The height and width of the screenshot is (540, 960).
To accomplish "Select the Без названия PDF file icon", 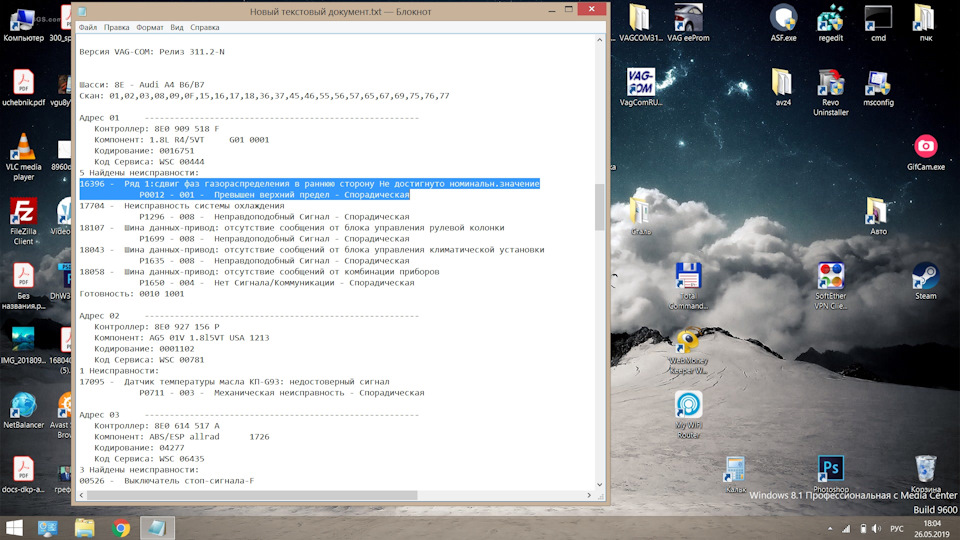I will pyautogui.click(x=23, y=286).
